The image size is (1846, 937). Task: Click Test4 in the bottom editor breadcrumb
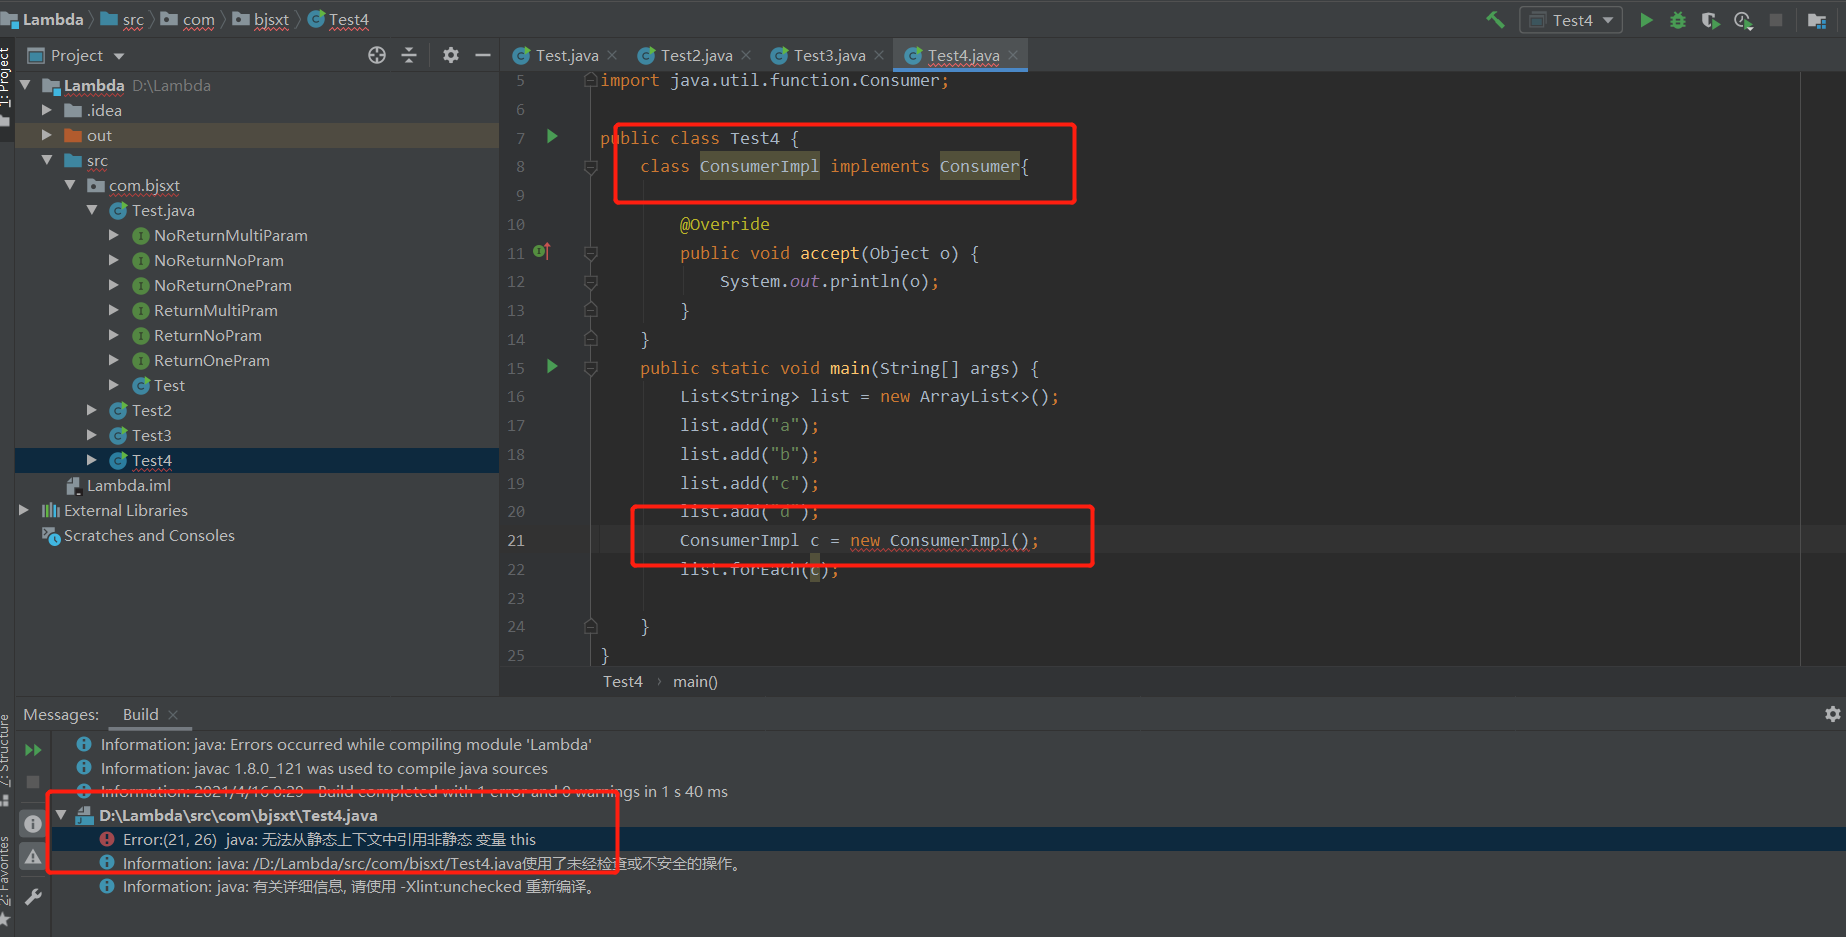tap(622, 681)
